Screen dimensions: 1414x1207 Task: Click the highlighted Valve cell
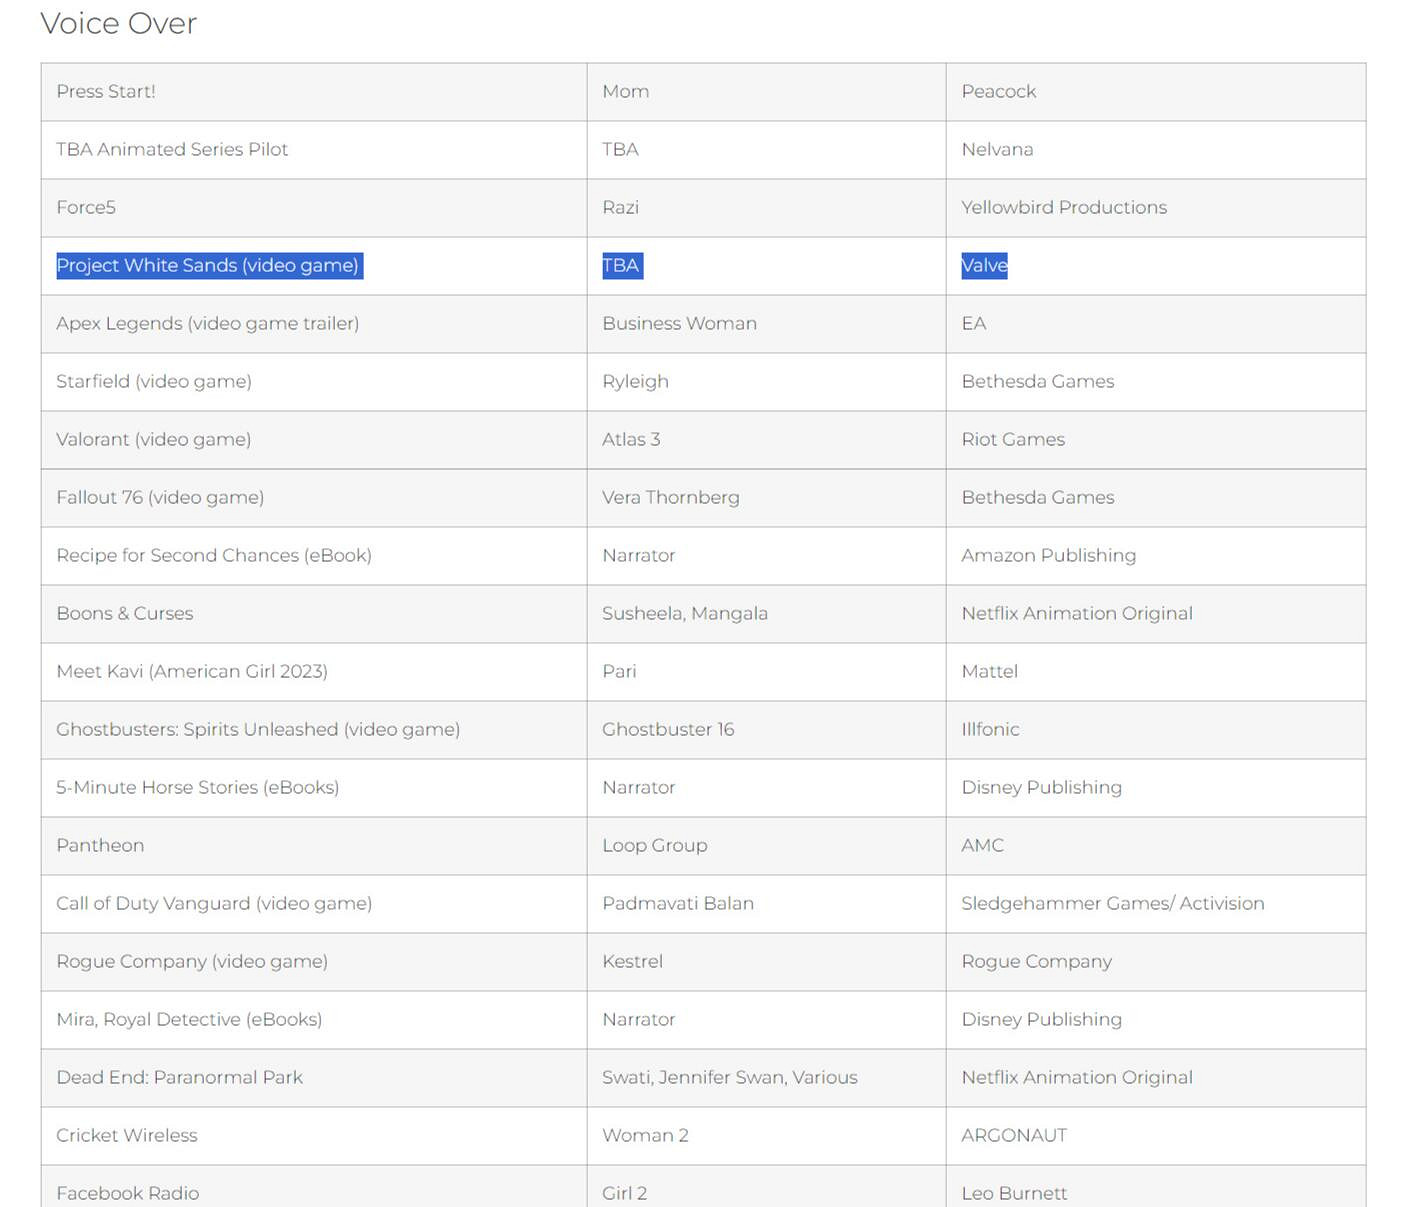(984, 265)
